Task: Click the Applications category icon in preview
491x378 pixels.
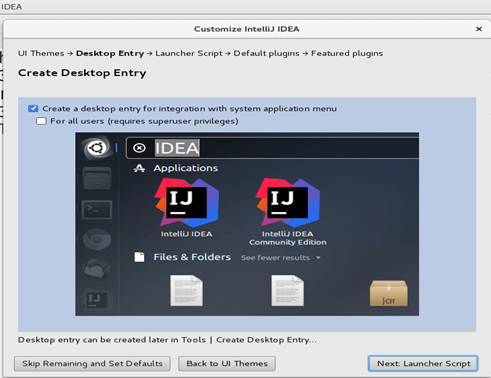Action: [x=139, y=168]
